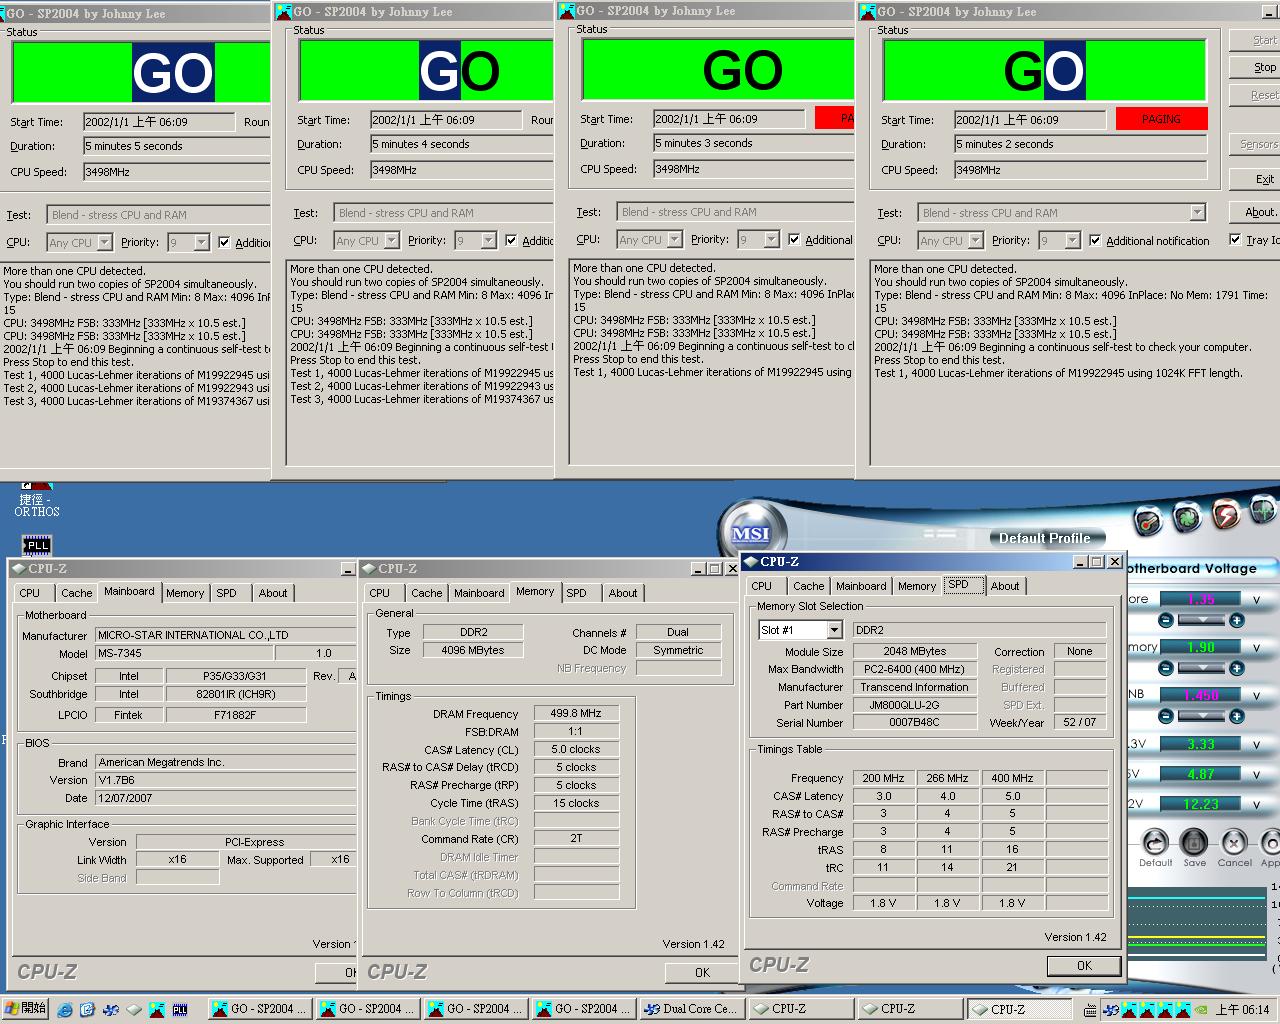Open the MSI fan speed icon

coord(1186,518)
